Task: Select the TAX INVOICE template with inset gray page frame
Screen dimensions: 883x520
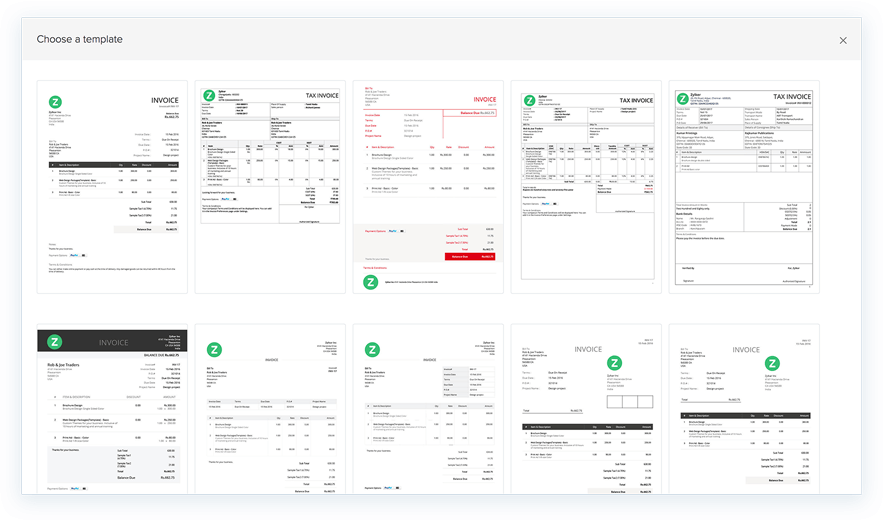Action: click(586, 186)
